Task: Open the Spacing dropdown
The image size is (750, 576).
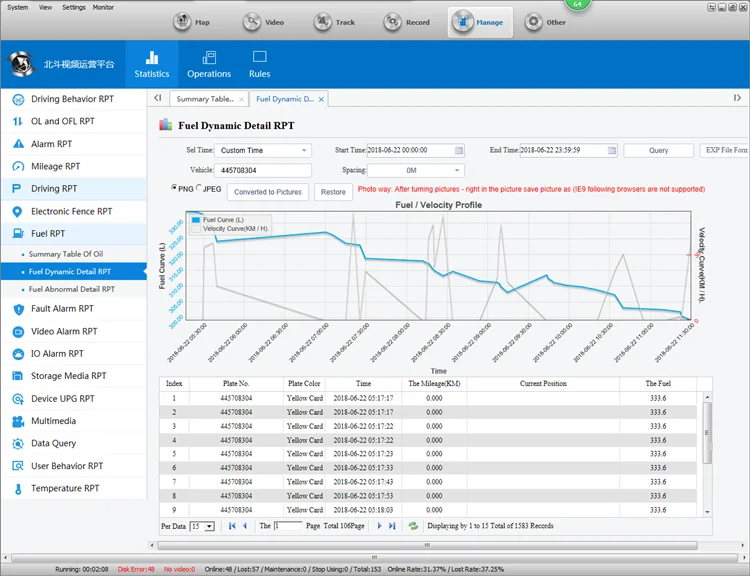Action: pyautogui.click(x=458, y=171)
